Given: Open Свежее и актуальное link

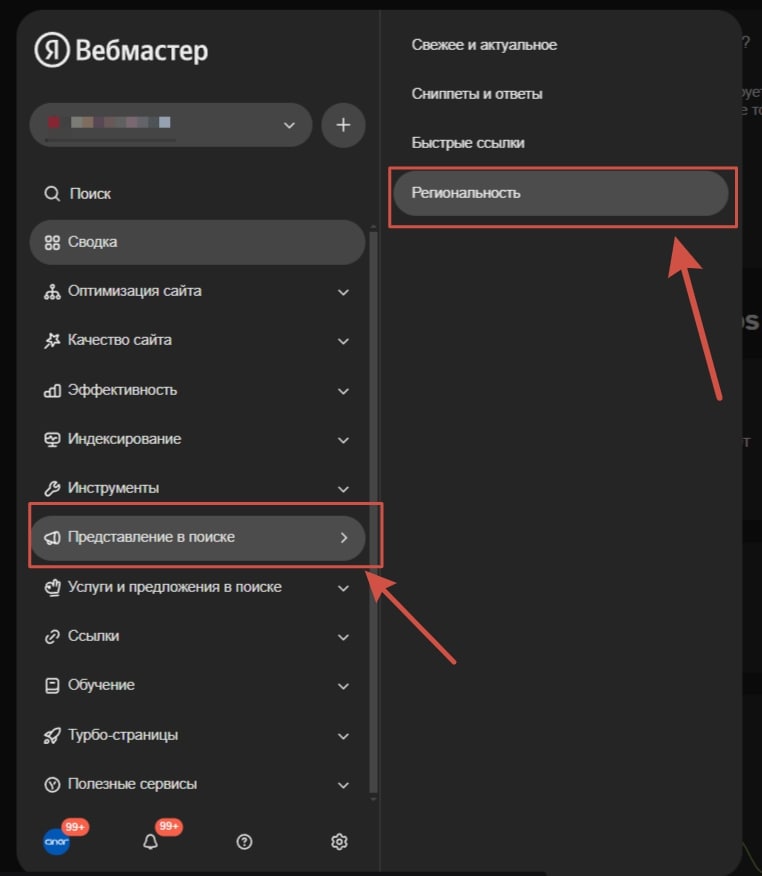Looking at the screenshot, I should point(484,45).
